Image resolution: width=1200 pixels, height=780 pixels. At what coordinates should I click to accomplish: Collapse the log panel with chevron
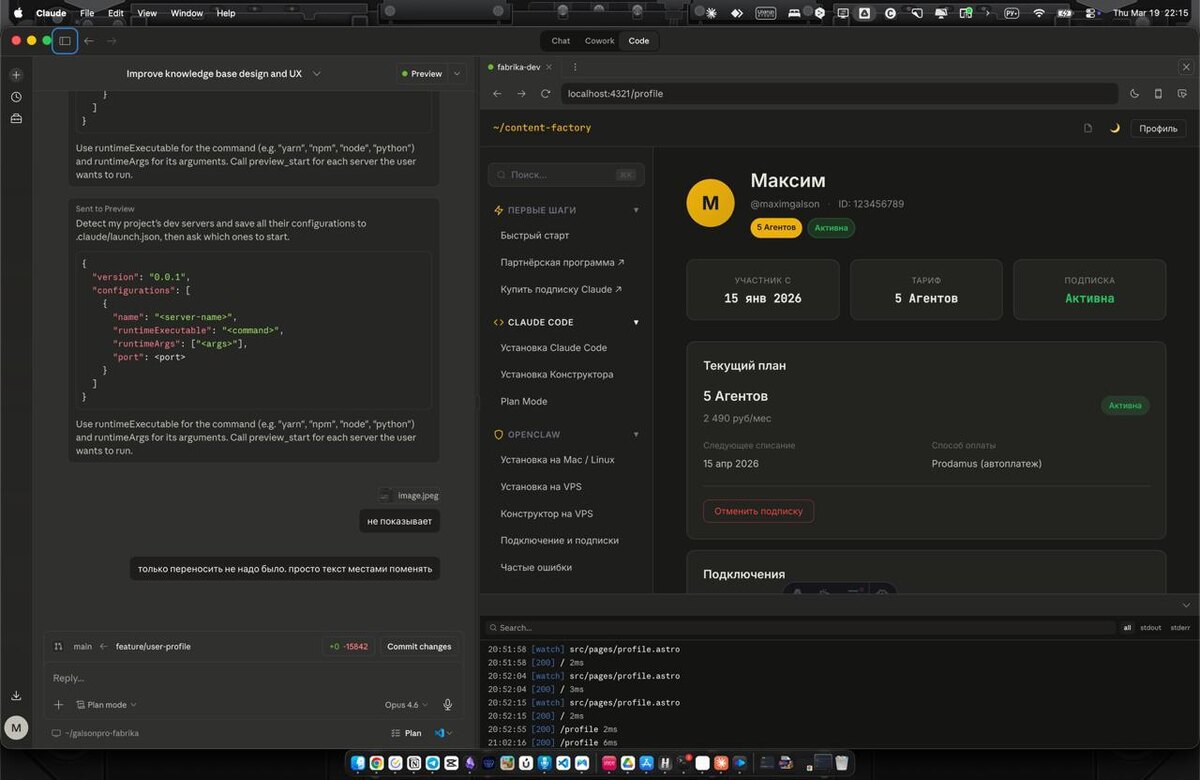[x=1186, y=605]
